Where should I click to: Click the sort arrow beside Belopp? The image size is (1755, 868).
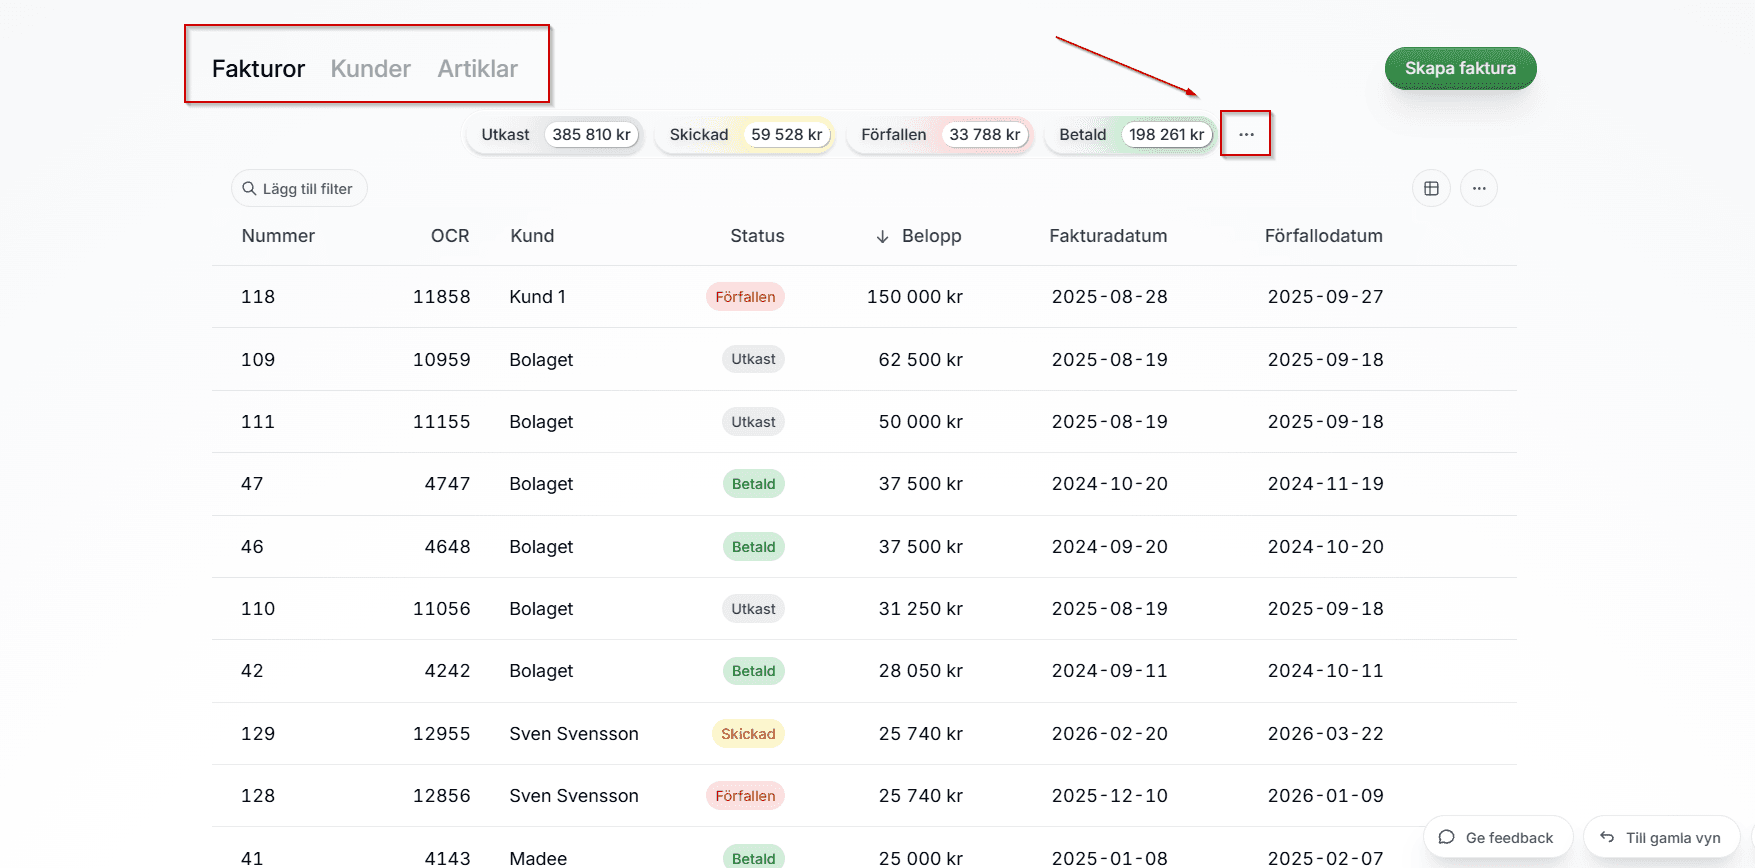coord(882,237)
